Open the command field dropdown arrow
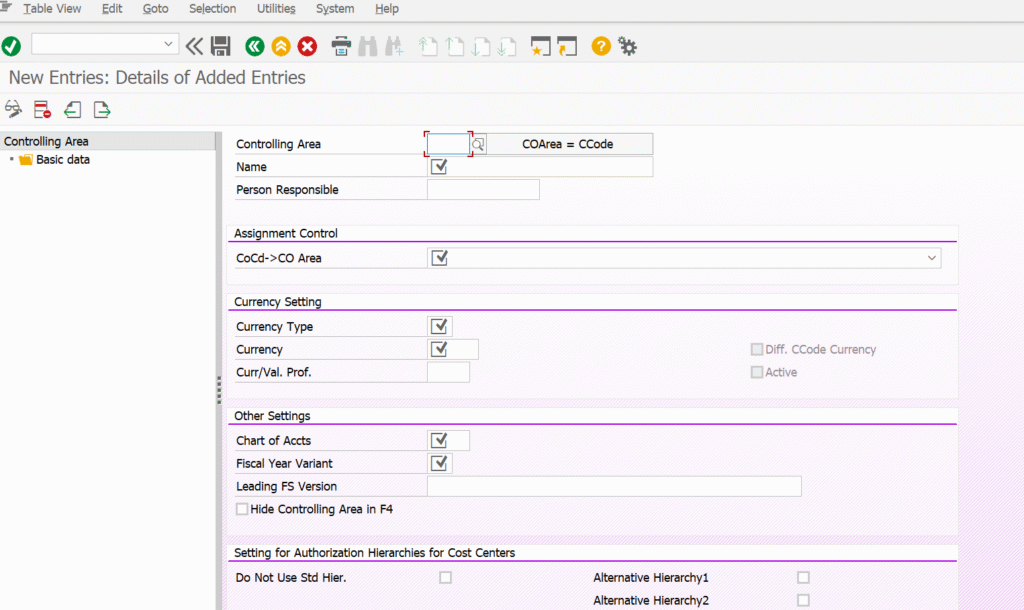Screen dimensions: 1024x610 pyautogui.click(x=168, y=44)
